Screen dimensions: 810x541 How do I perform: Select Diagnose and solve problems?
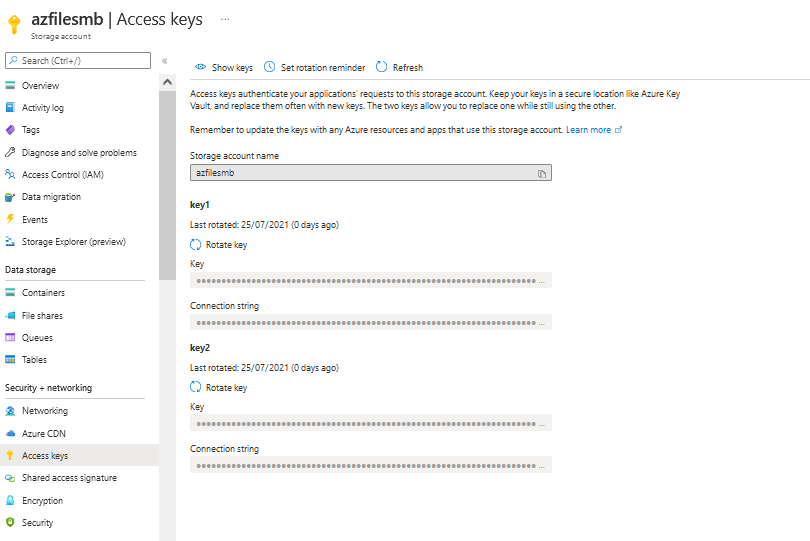80,152
